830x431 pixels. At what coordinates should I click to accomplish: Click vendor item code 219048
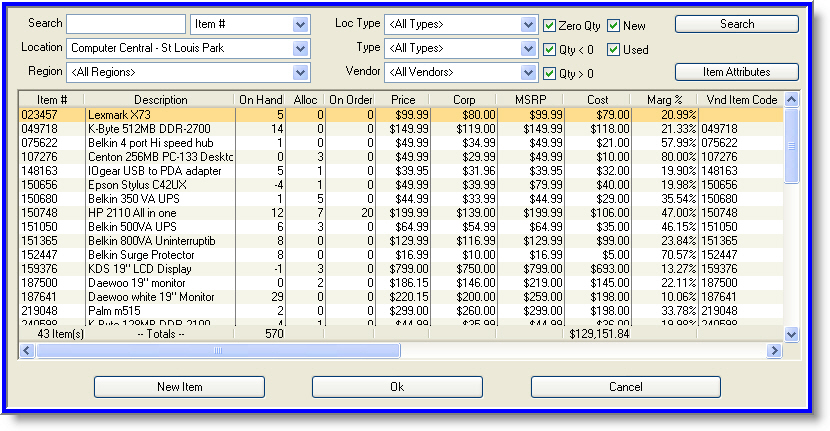(x=719, y=311)
